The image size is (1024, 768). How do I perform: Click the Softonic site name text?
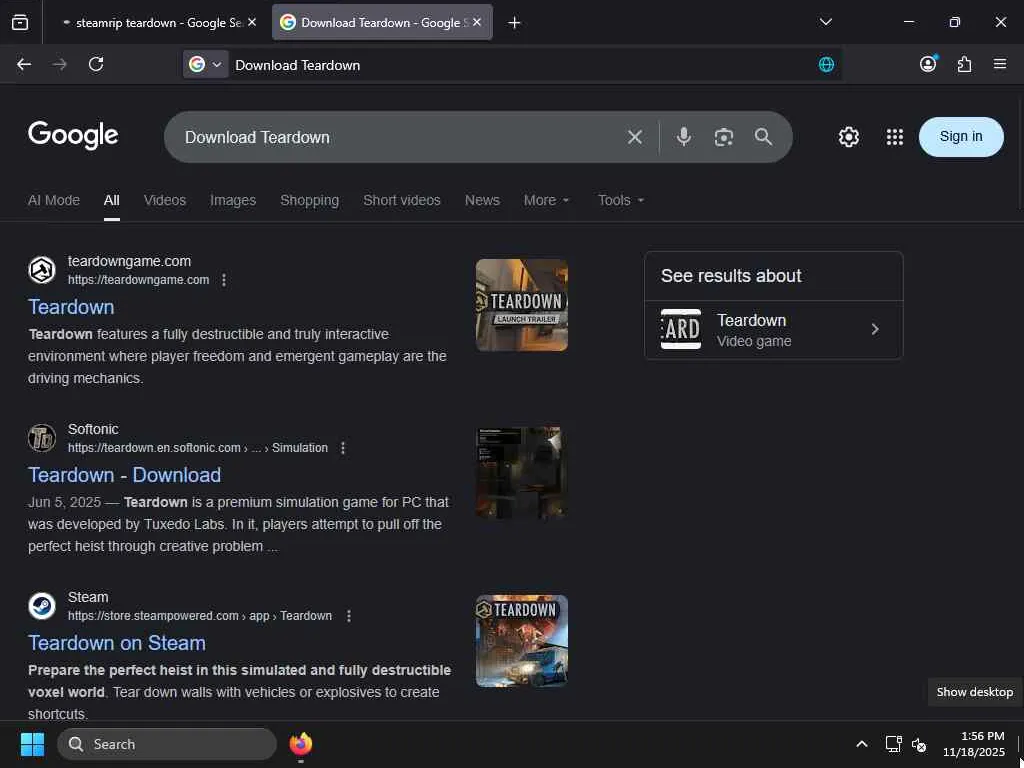click(x=93, y=429)
